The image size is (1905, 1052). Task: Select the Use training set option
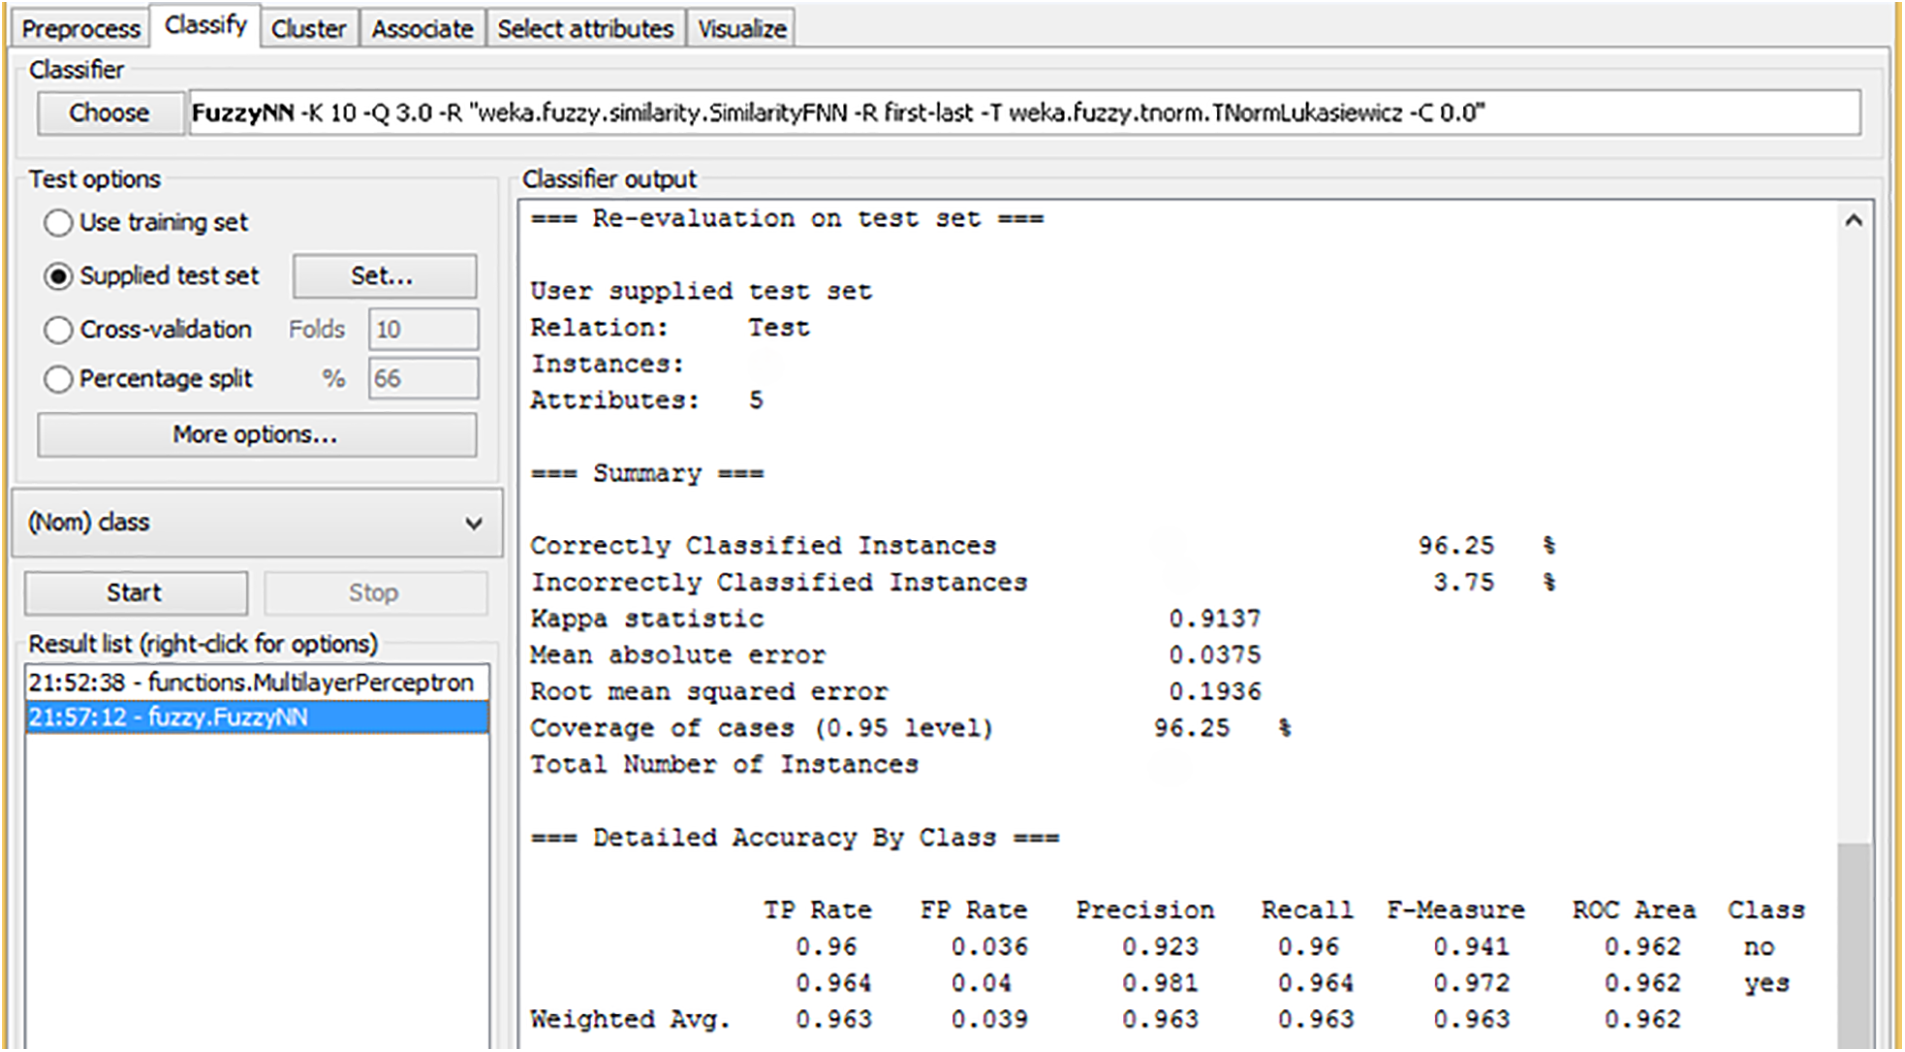point(59,223)
